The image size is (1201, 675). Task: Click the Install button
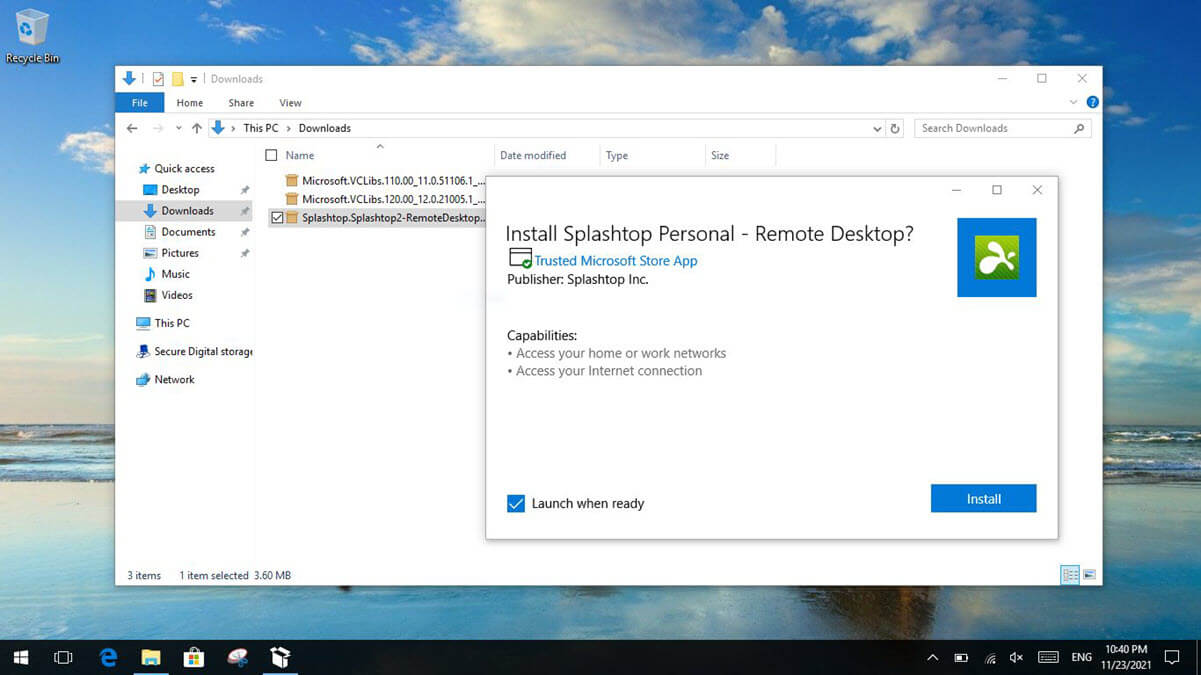983,498
